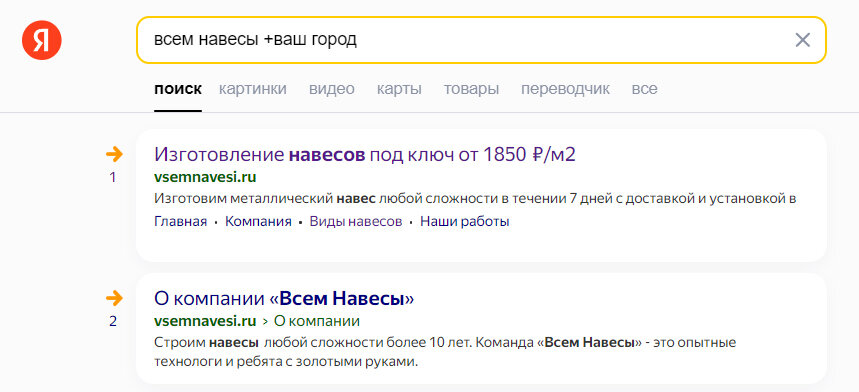This screenshot has height=392, width=859.
Task: Clear the search query with X icon
Action: tap(802, 40)
